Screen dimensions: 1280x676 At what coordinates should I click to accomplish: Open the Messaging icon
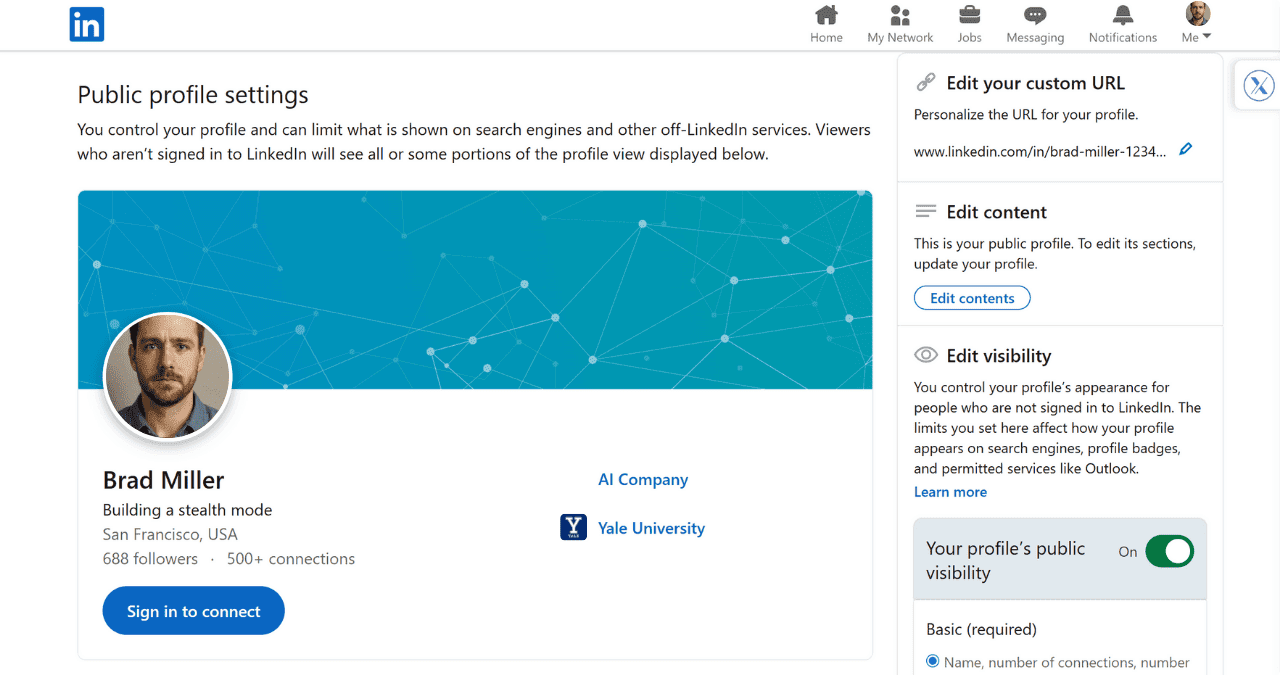tap(1034, 17)
